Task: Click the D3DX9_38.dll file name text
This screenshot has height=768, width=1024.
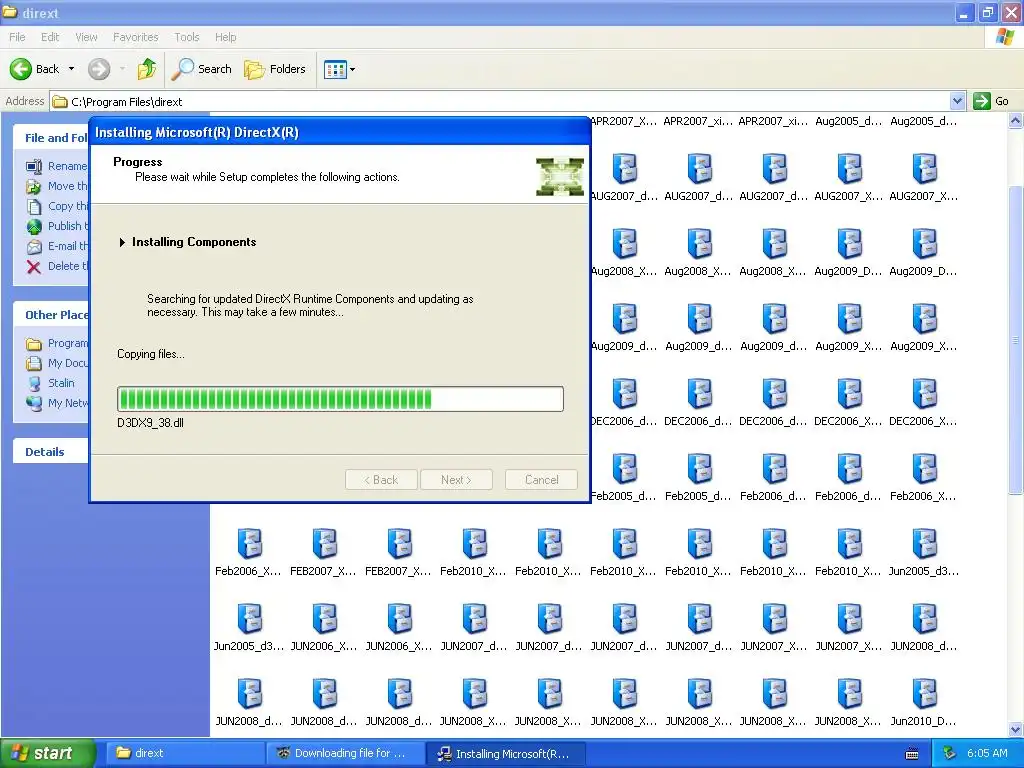Action: [150, 423]
